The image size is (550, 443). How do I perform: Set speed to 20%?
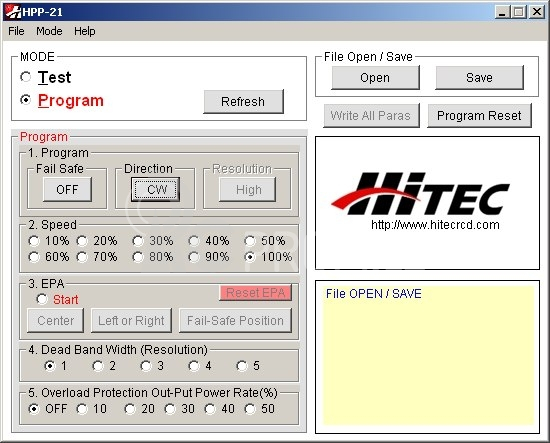[x=82, y=241]
